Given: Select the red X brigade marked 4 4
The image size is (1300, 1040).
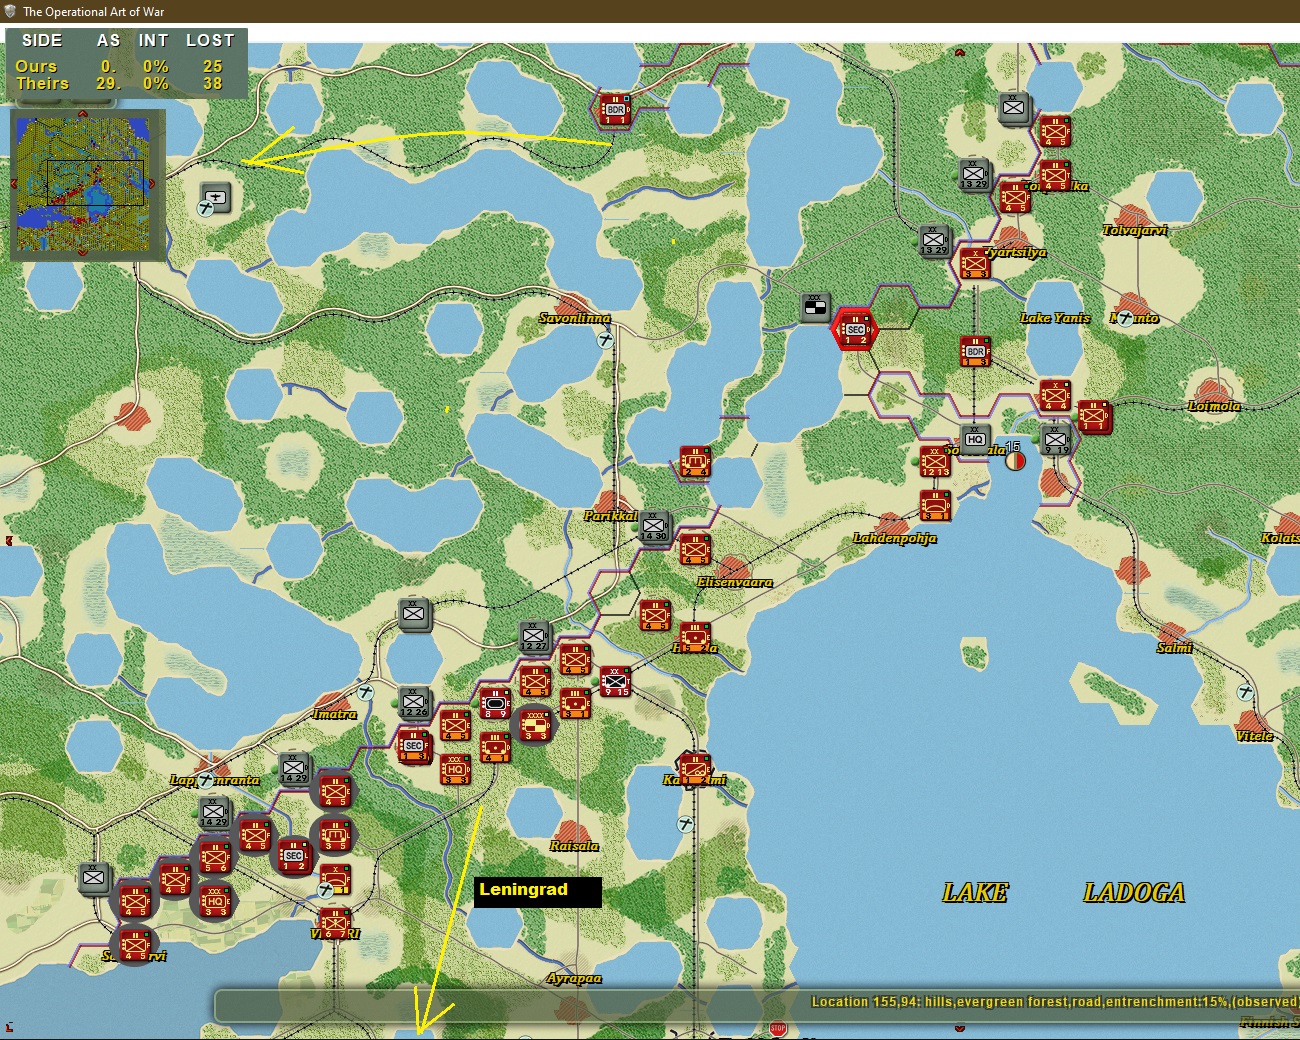Looking at the screenshot, I should [x=1055, y=395].
